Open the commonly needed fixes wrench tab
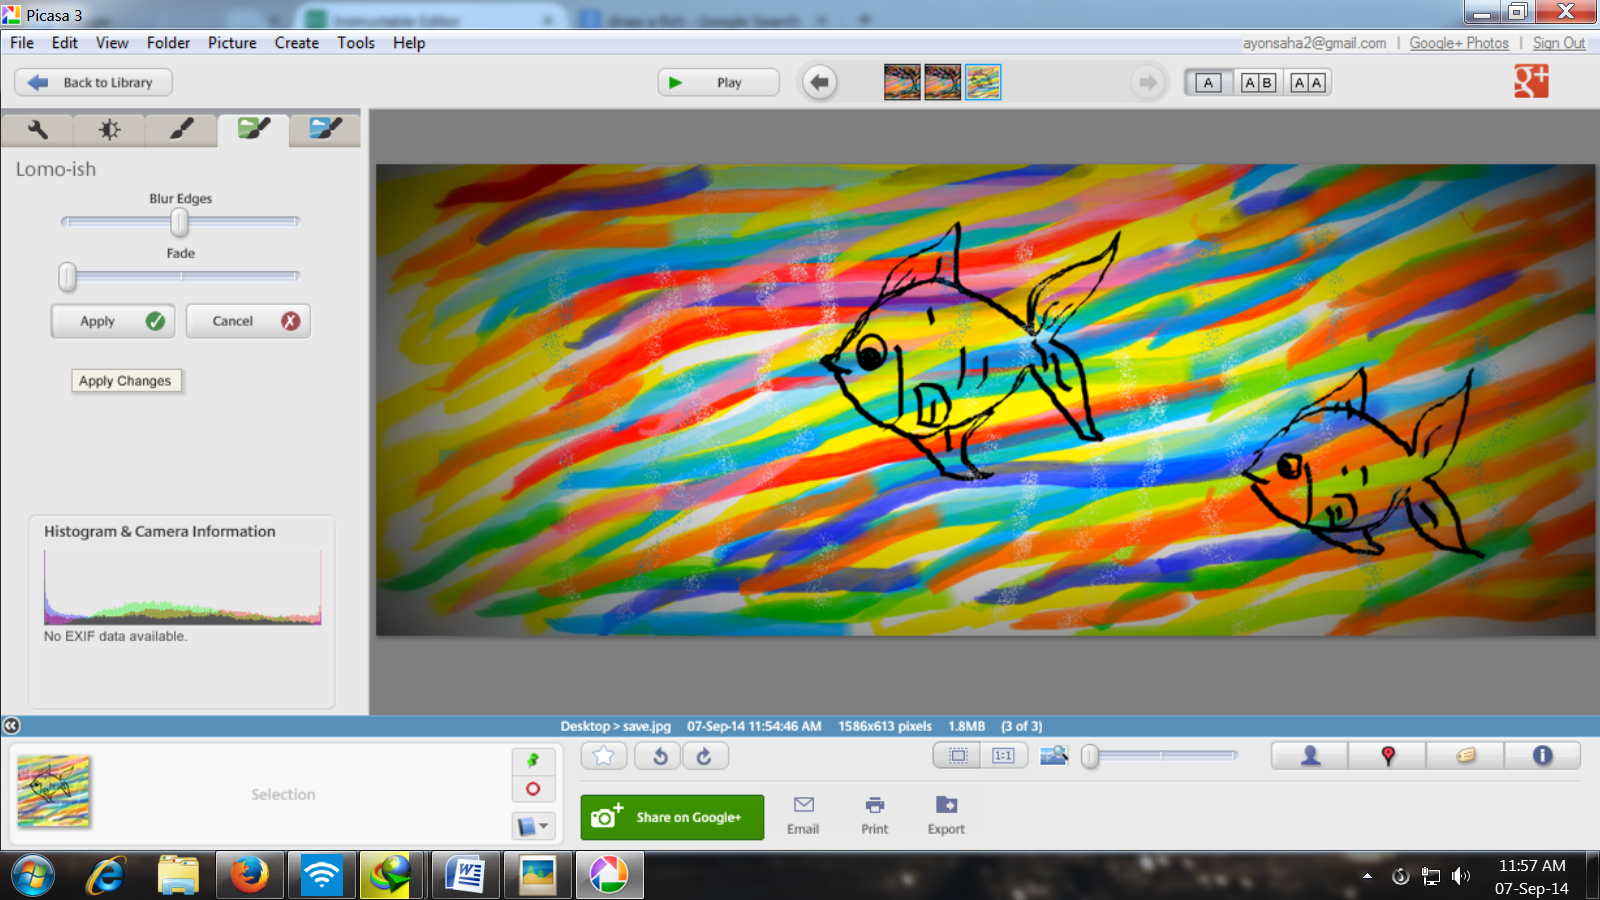 tap(38, 130)
